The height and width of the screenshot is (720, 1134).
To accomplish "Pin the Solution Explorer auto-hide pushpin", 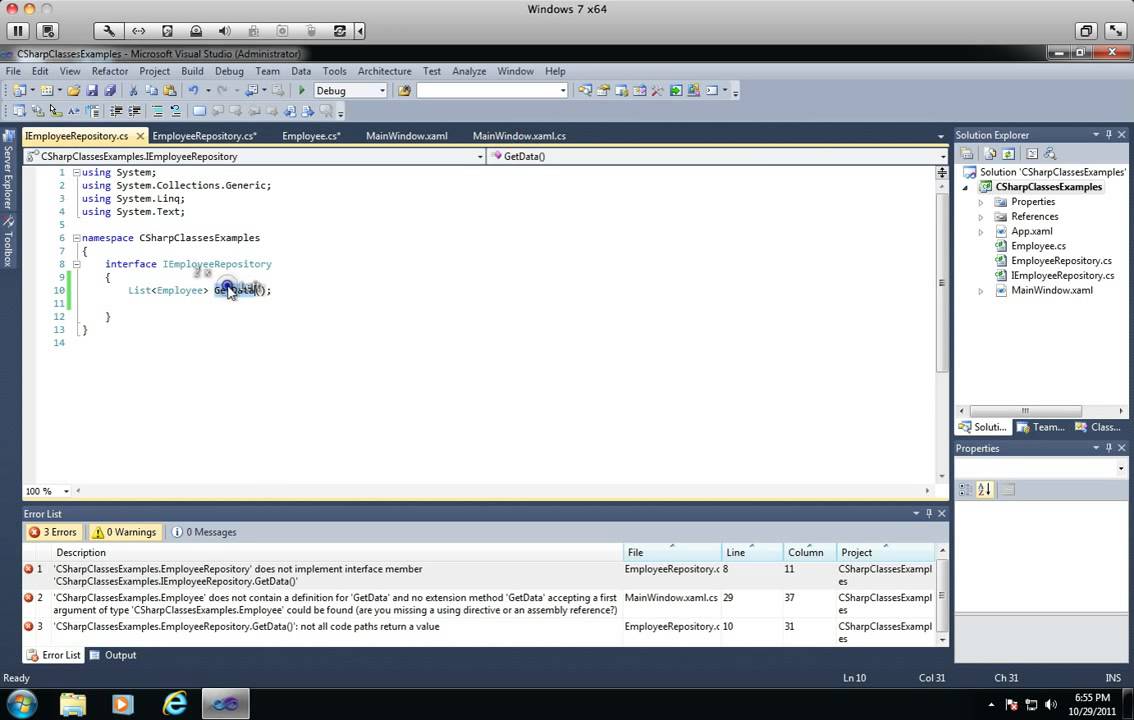I will [1109, 134].
